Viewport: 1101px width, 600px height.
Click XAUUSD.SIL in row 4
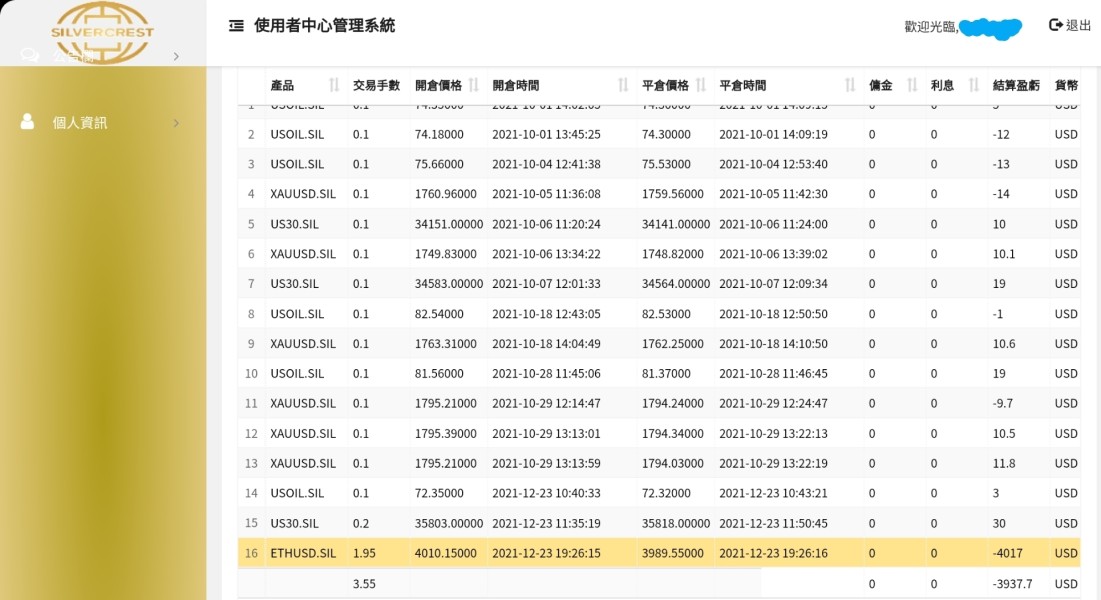(303, 194)
